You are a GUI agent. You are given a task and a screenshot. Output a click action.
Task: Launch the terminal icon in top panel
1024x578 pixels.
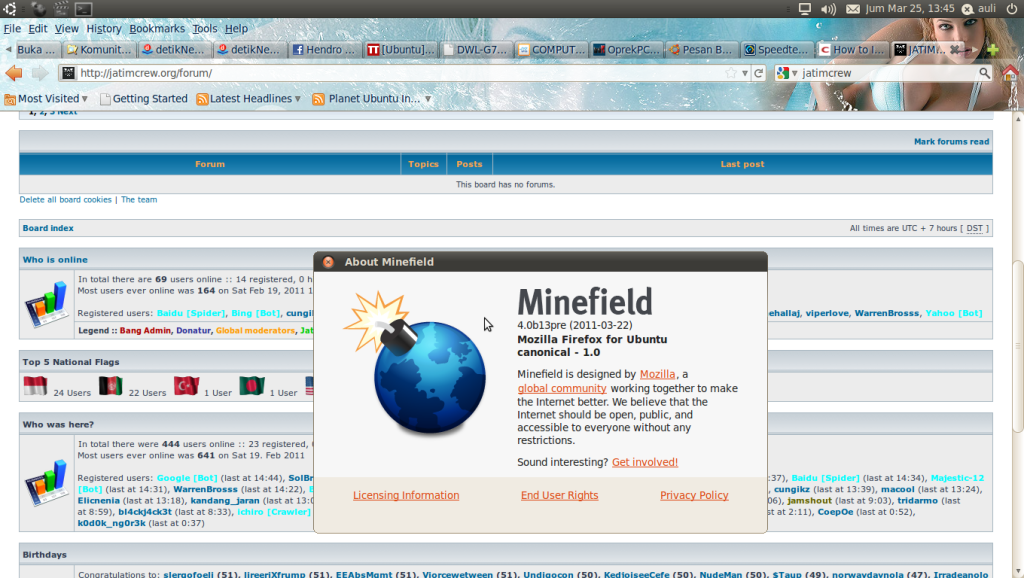[x=84, y=9]
